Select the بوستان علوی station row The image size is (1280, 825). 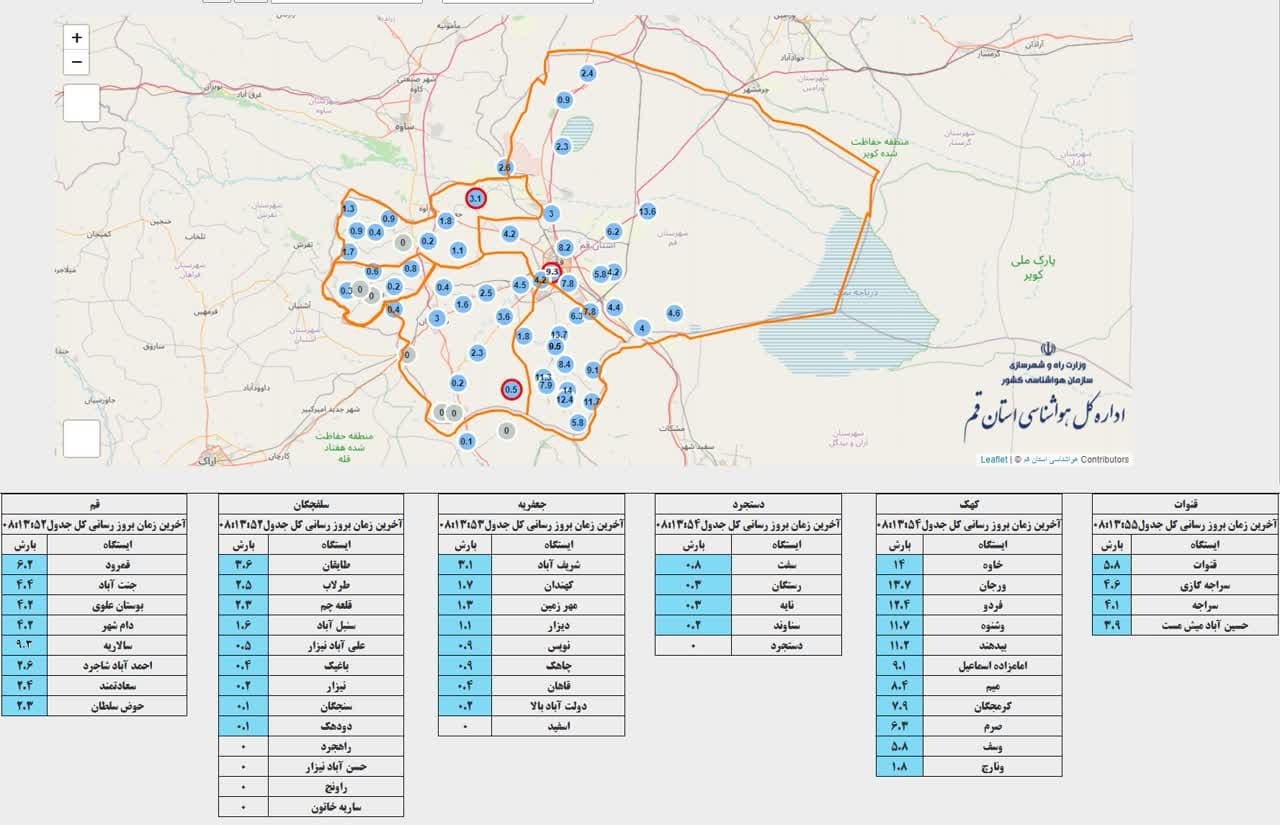pyautogui.click(x=95, y=605)
